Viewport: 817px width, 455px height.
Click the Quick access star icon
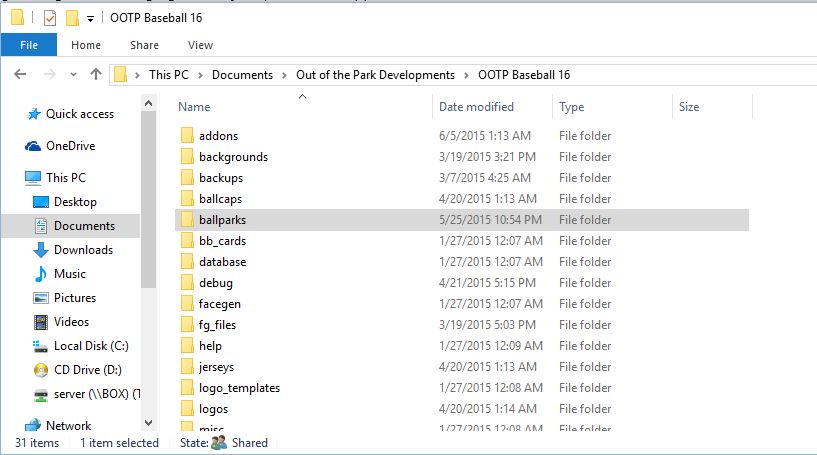coord(33,114)
